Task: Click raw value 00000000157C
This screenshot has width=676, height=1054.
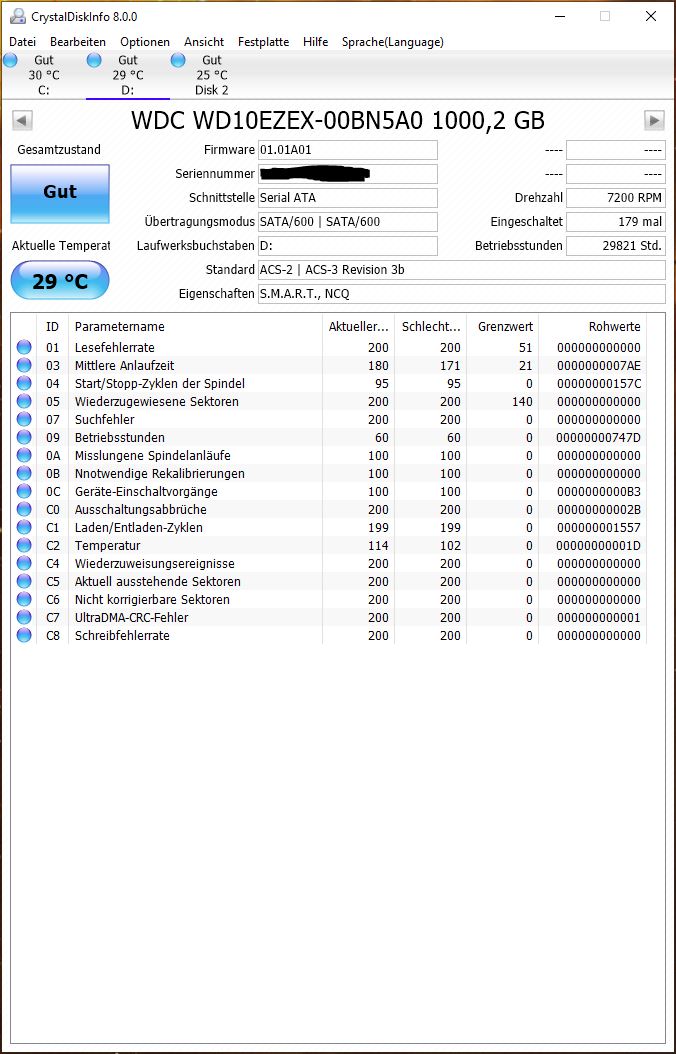Action: point(599,383)
